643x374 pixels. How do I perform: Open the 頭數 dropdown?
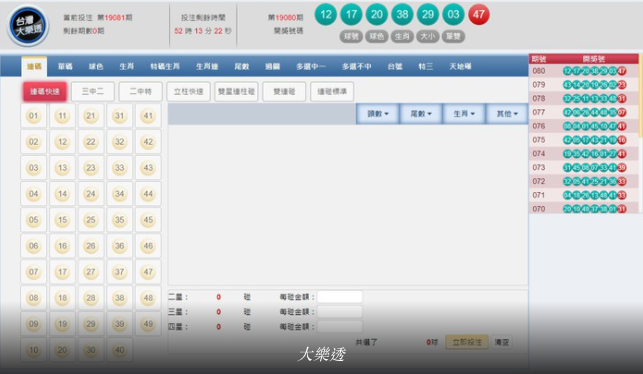pos(378,114)
